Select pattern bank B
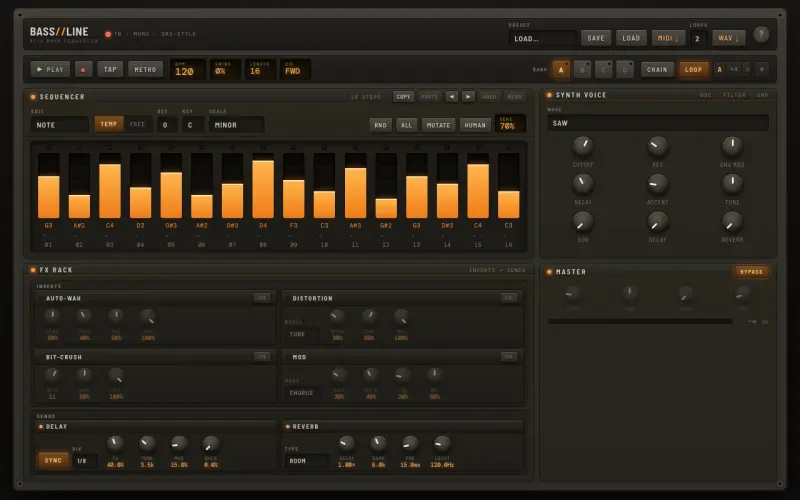 pos(582,70)
